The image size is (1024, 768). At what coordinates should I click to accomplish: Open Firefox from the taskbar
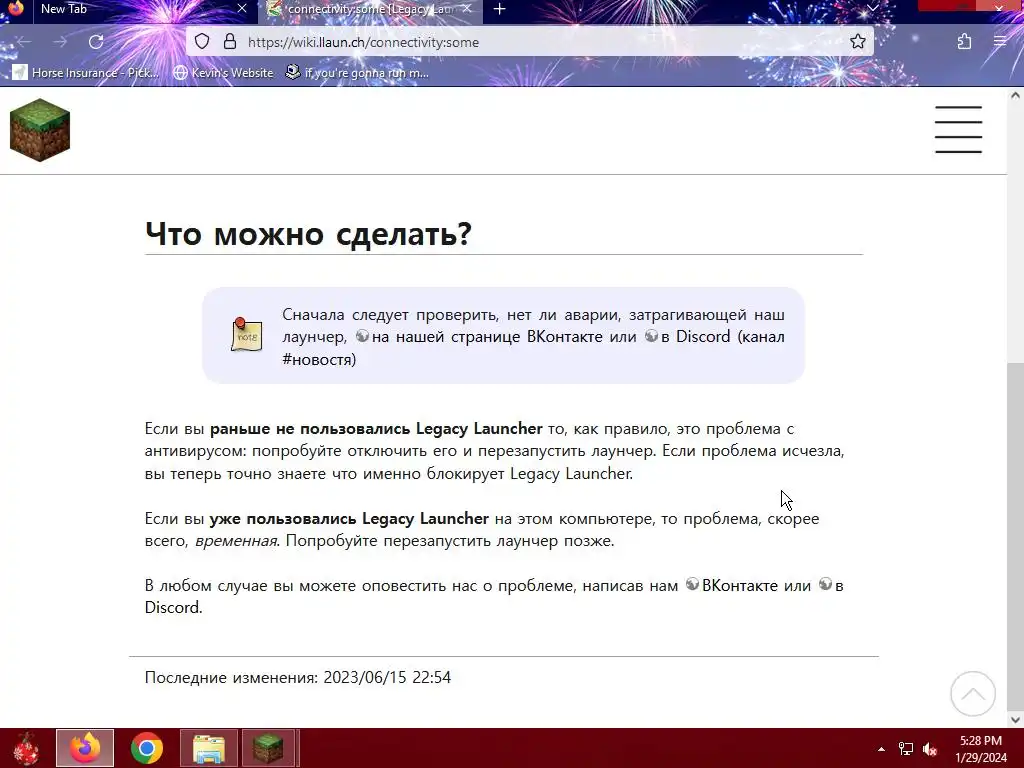(x=85, y=748)
